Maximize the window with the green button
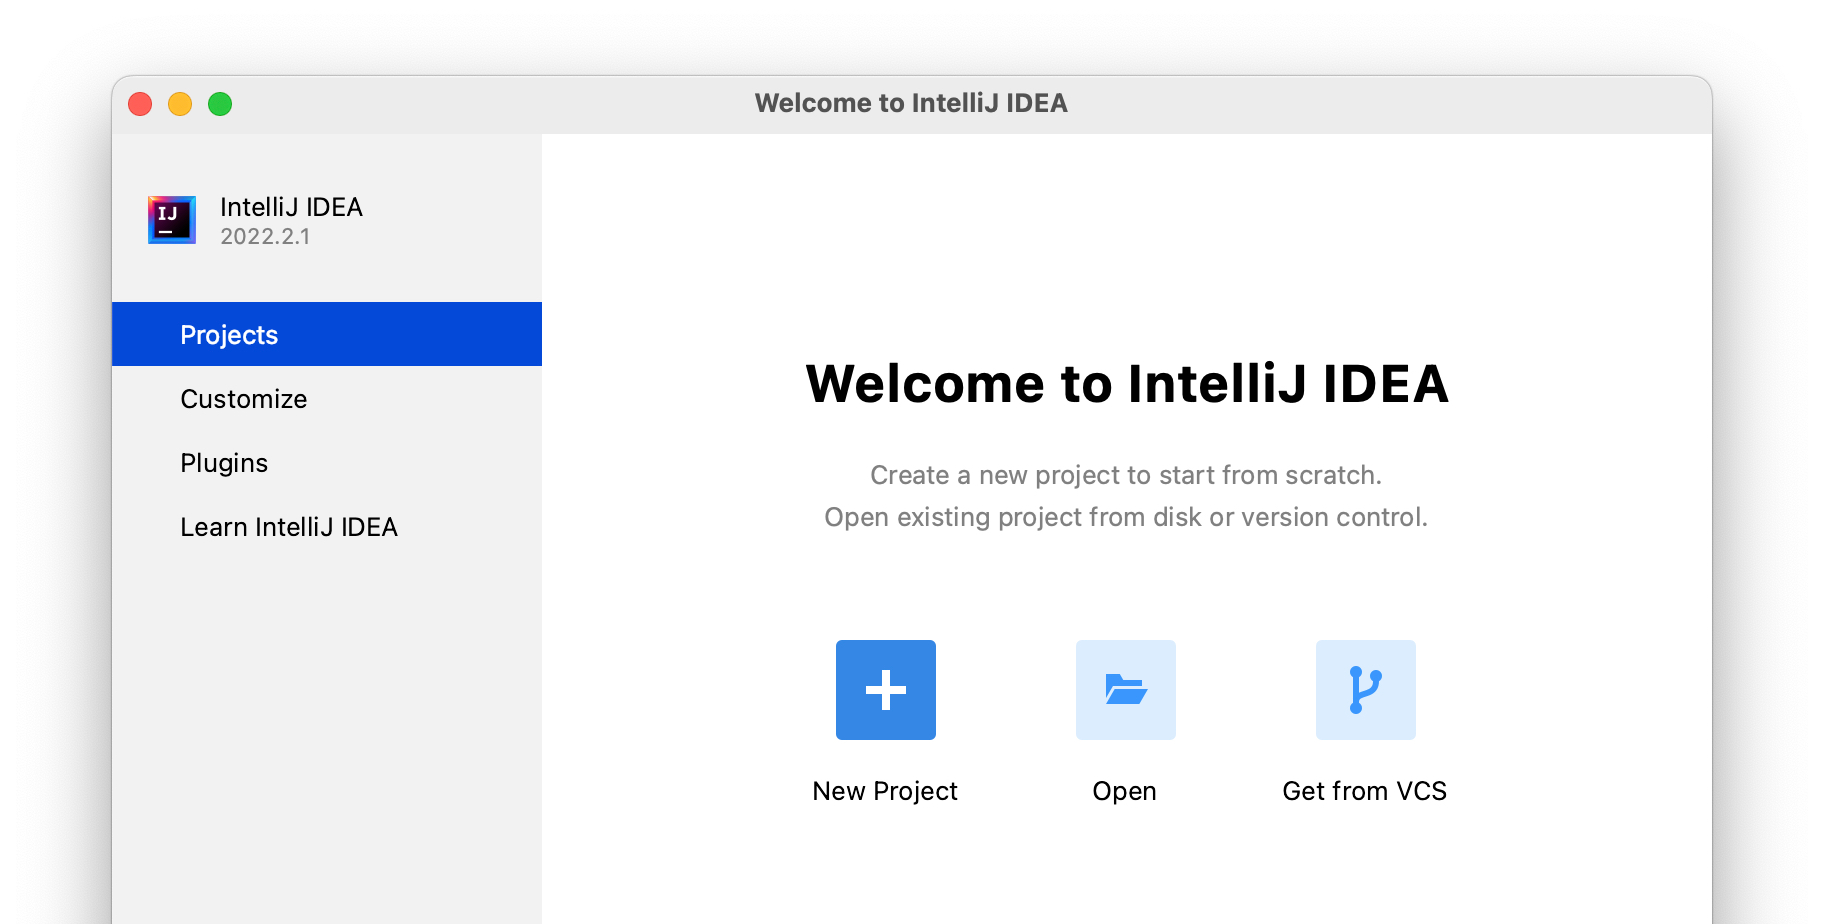The image size is (1824, 924). [x=220, y=104]
